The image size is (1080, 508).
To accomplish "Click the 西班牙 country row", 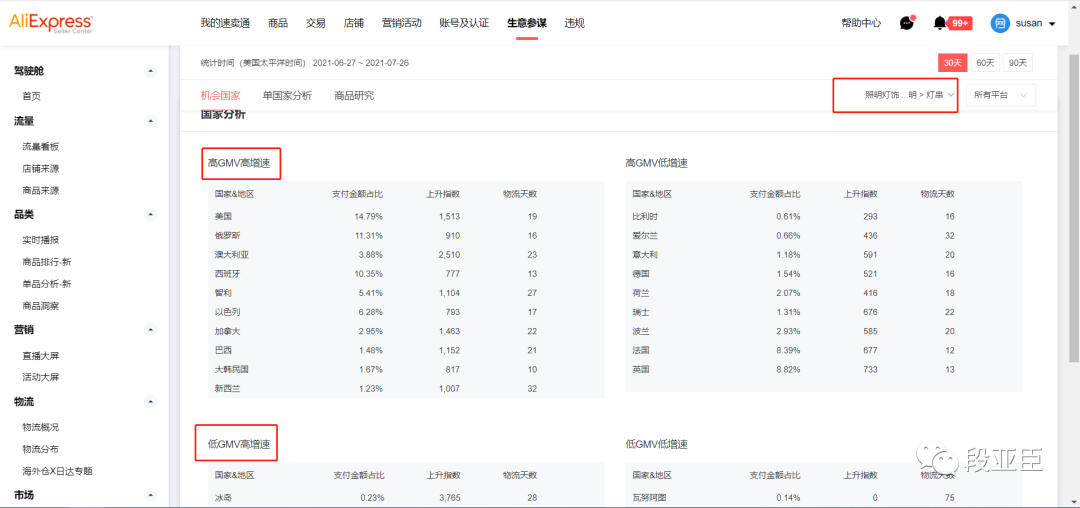I will click(x=406, y=273).
